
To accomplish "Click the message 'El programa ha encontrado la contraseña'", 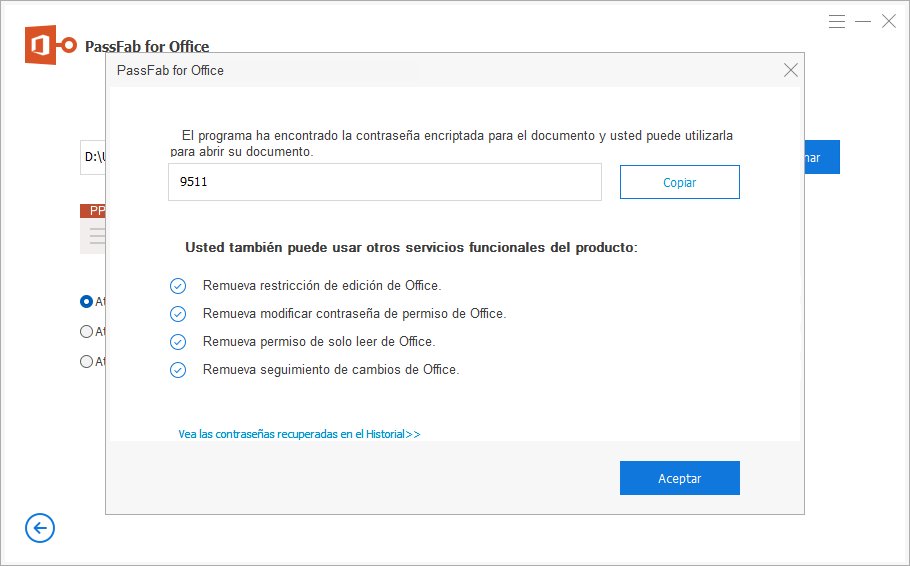I will tap(452, 143).
